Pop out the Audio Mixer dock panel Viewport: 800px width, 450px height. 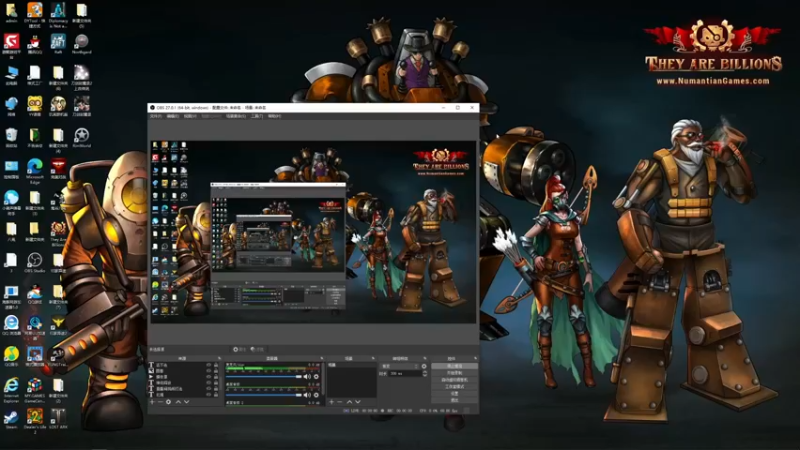tap(322, 358)
